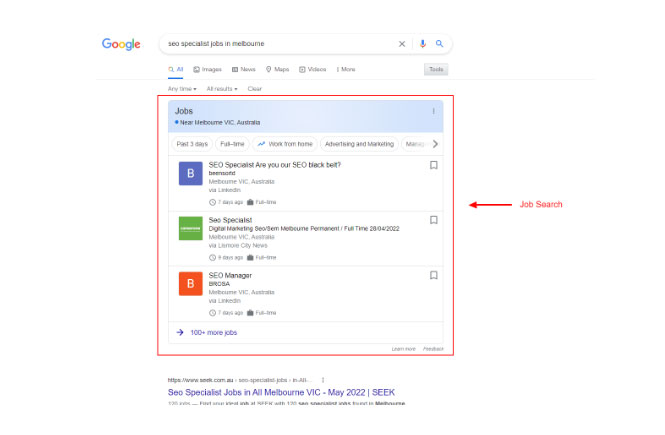
Task: Submit search with the magnifier icon
Action: (x=439, y=44)
